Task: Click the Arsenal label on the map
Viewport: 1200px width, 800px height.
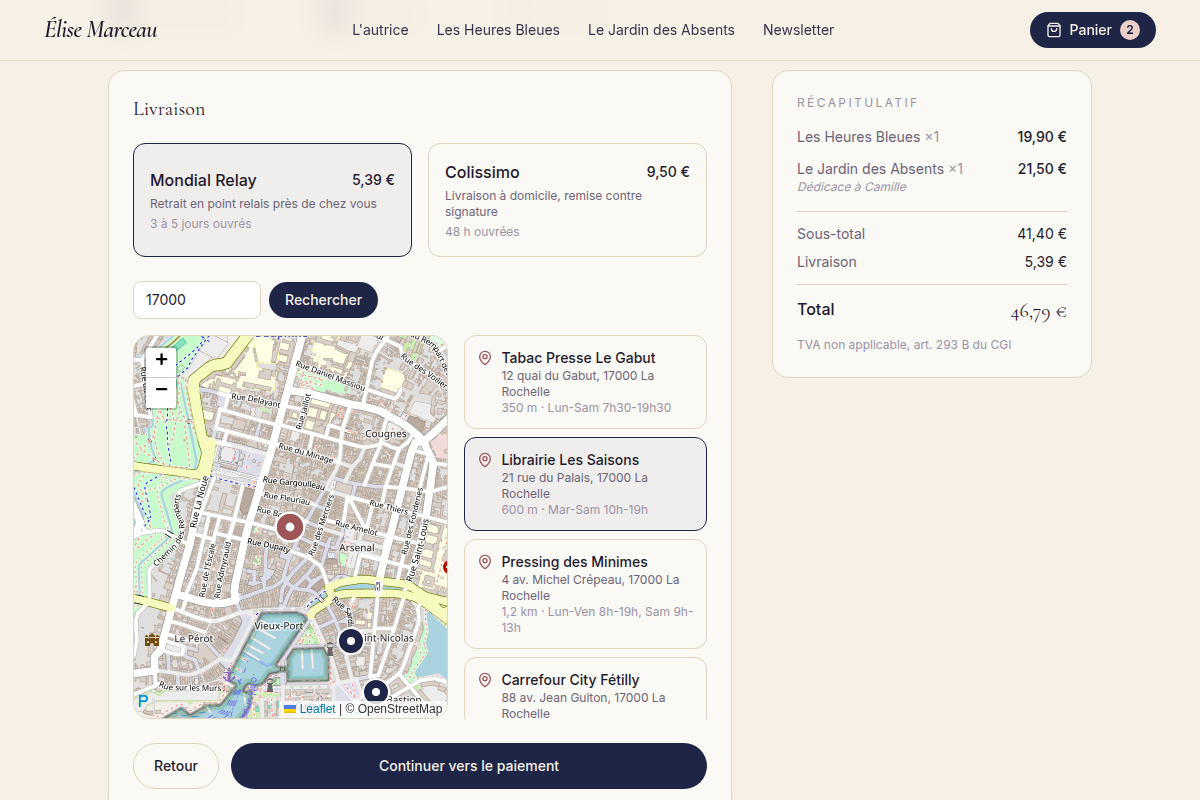Action: [x=357, y=548]
